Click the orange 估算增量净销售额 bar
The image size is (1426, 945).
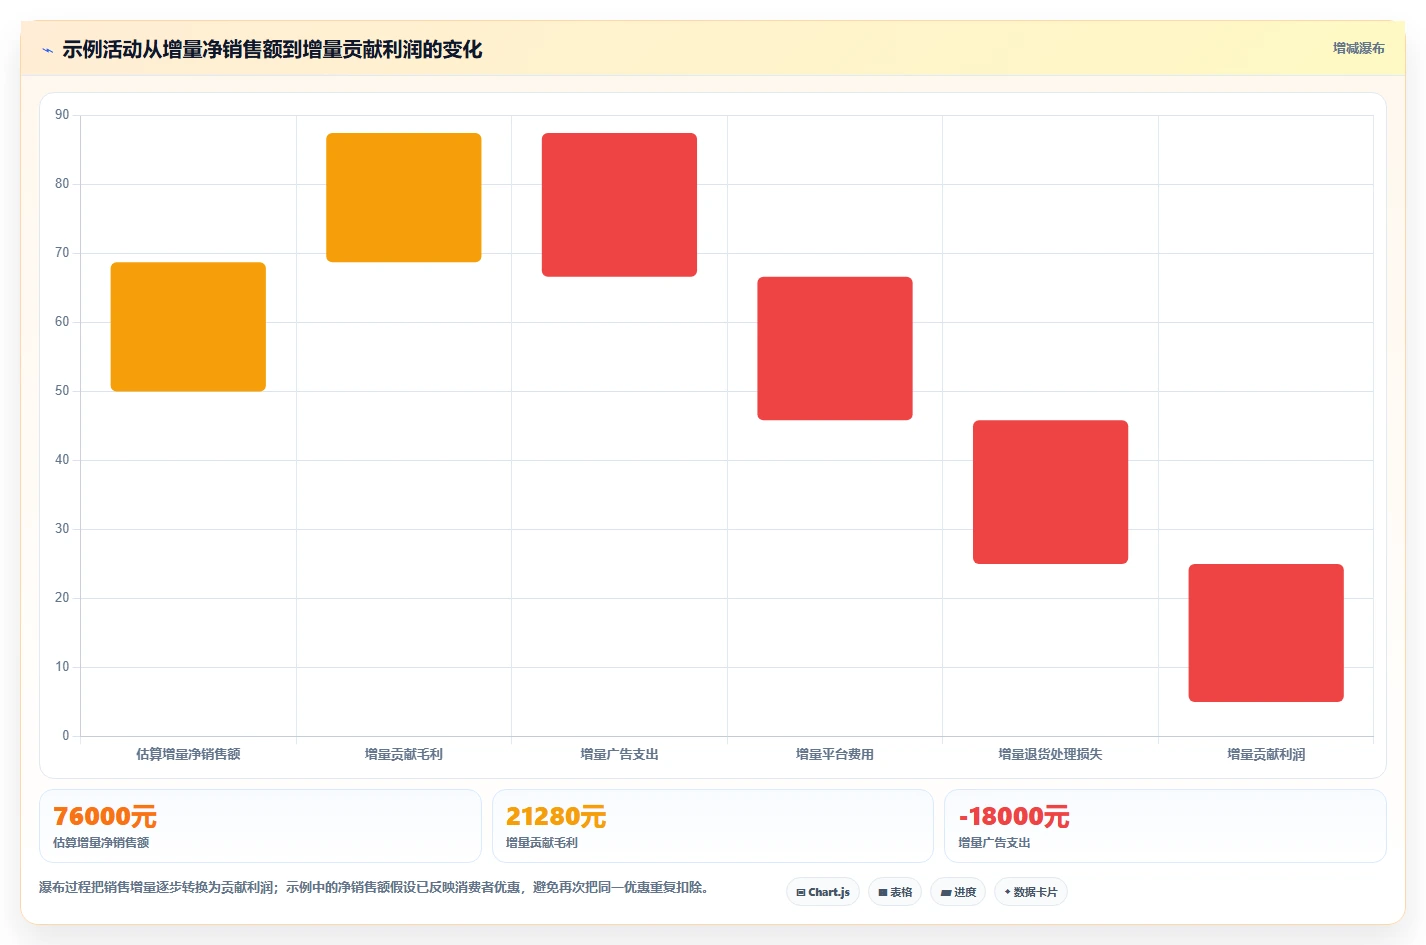188,327
